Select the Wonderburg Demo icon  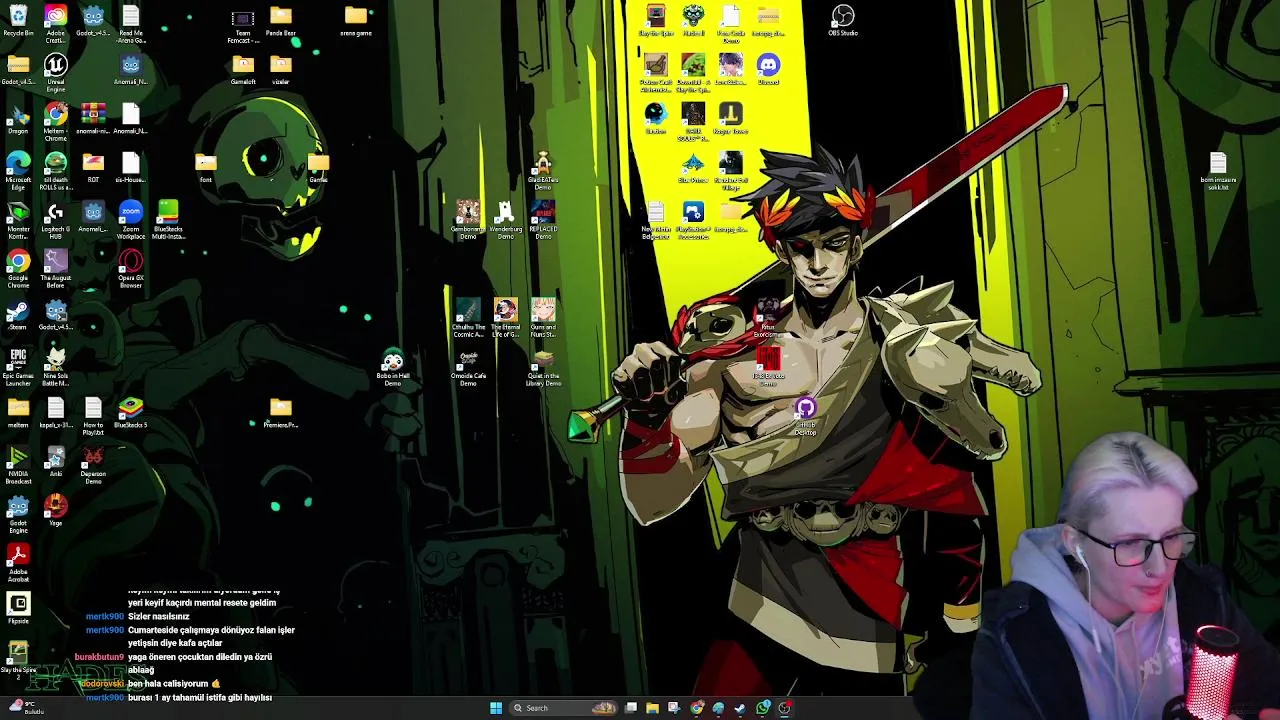pyautogui.click(x=505, y=219)
